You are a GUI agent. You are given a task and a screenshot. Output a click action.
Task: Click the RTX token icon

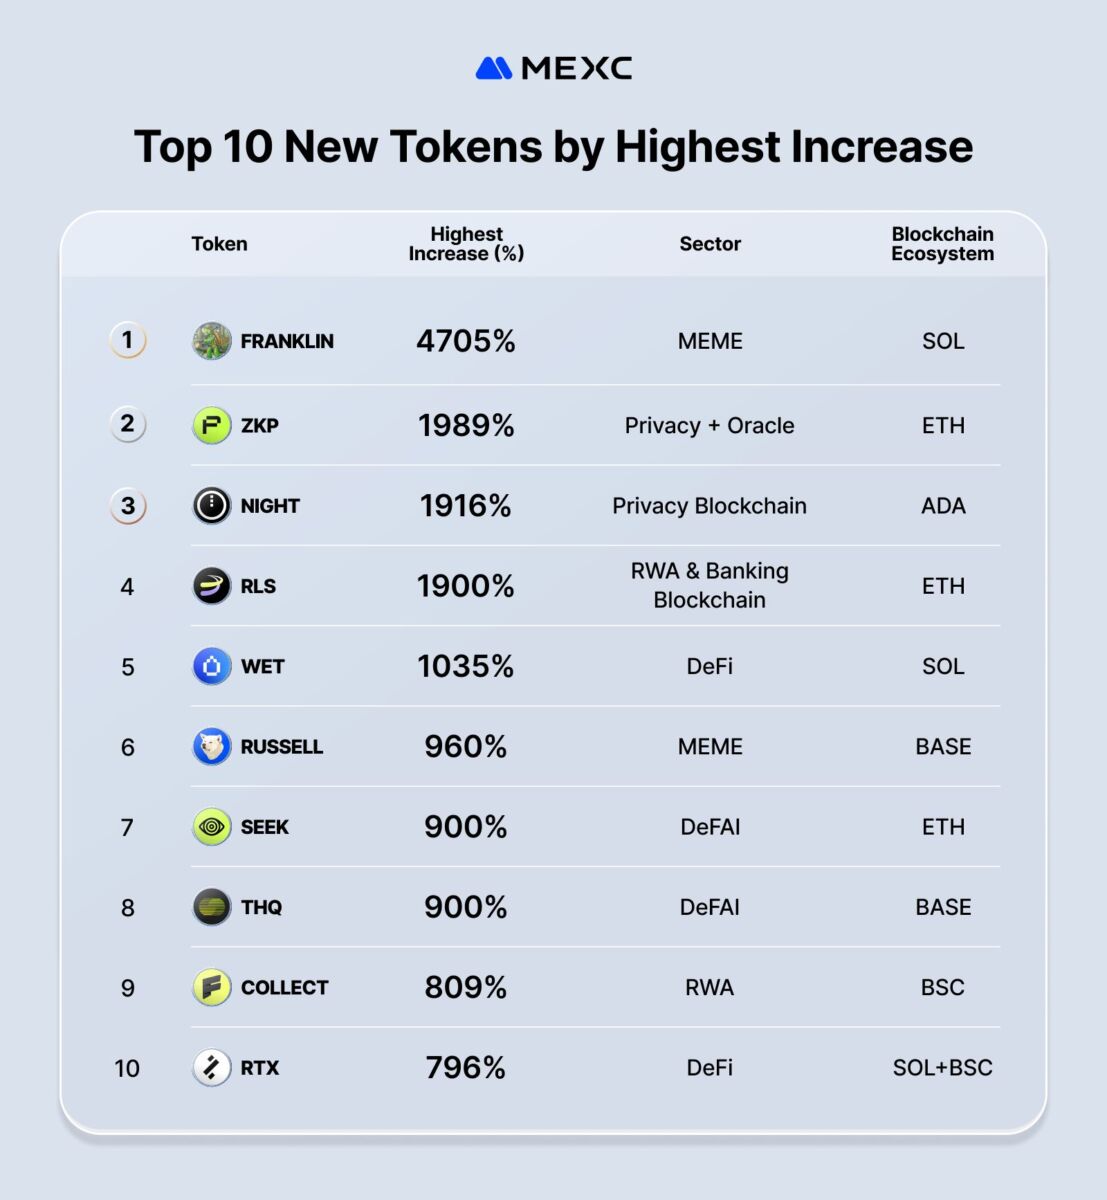coord(212,1068)
